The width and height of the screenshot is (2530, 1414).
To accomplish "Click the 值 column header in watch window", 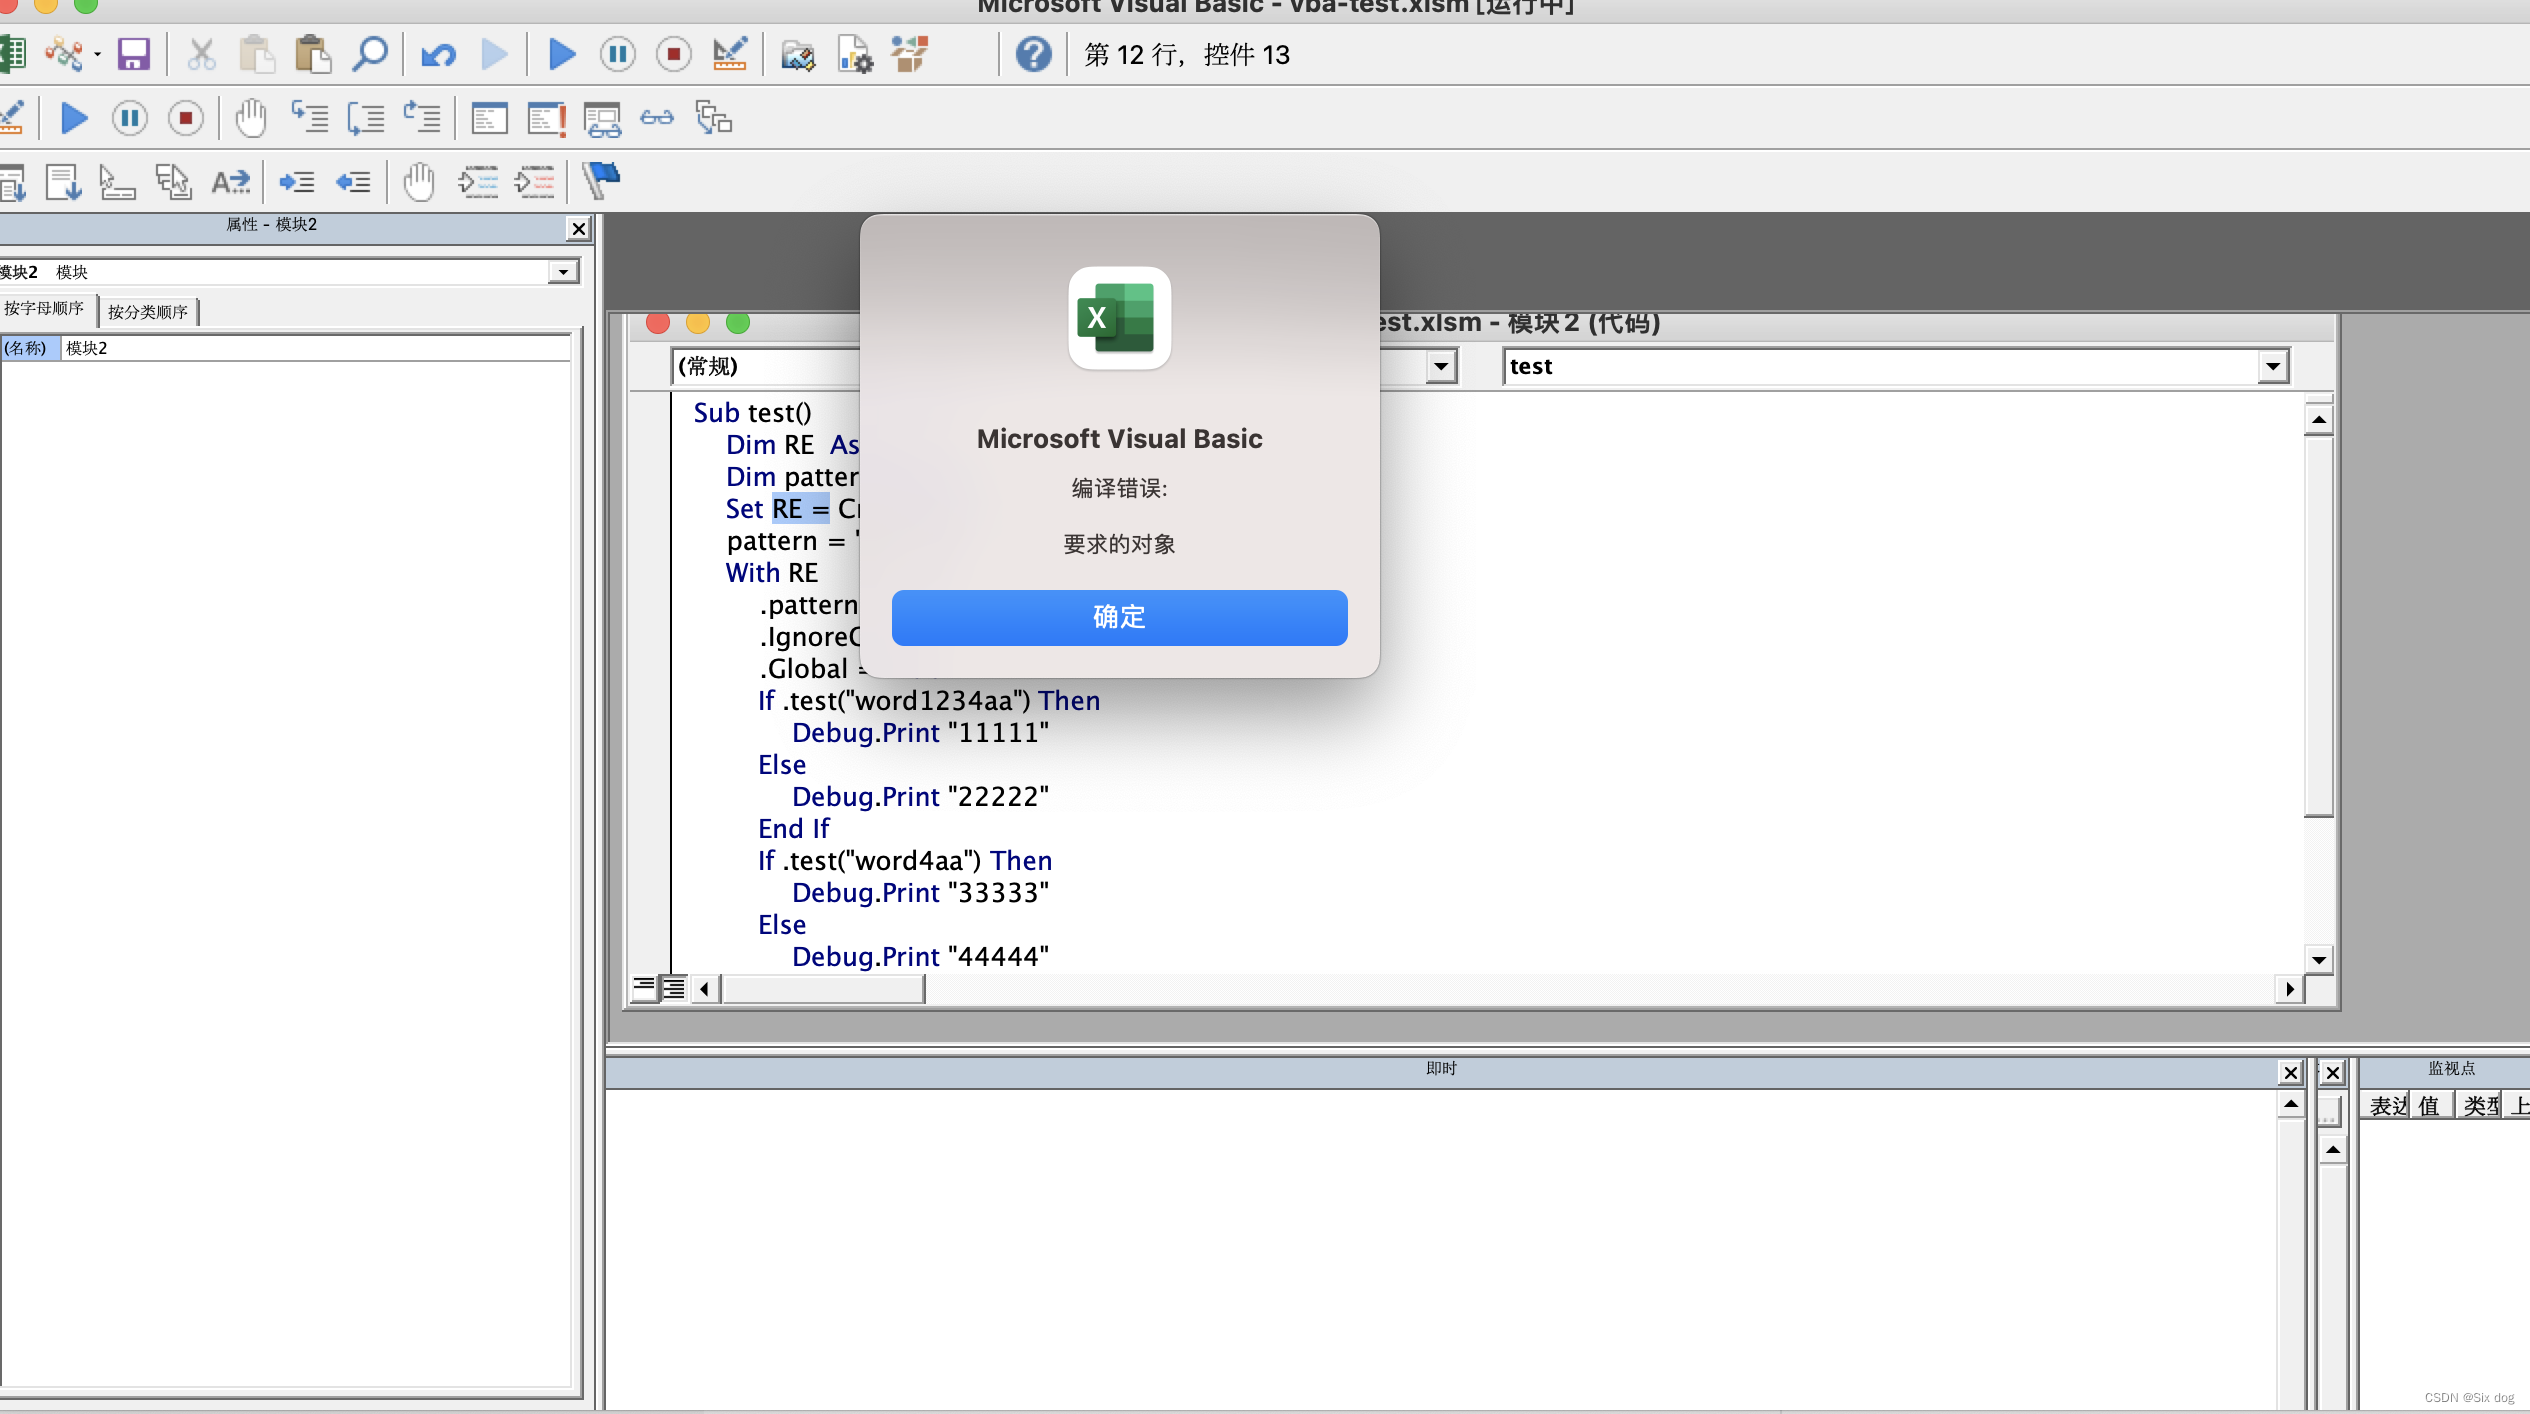I will (x=2430, y=1105).
